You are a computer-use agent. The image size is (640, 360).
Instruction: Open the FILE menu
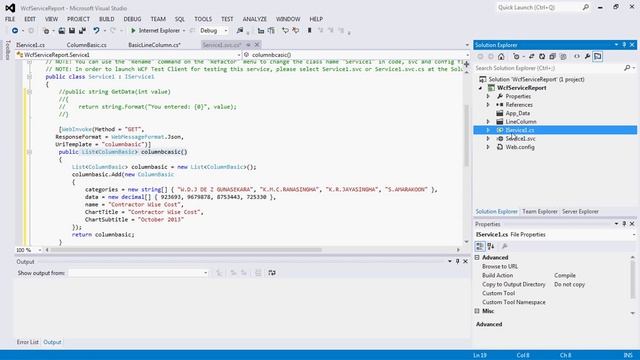point(10,19)
